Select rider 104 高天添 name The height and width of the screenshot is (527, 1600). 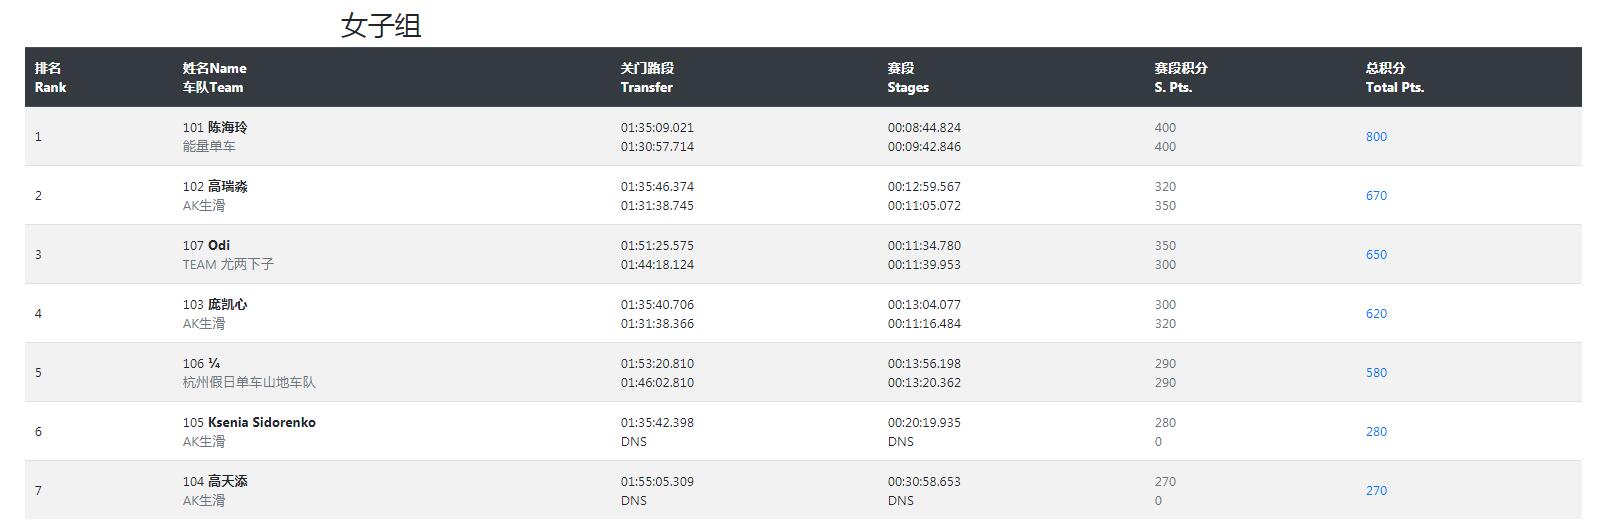[x=215, y=482]
